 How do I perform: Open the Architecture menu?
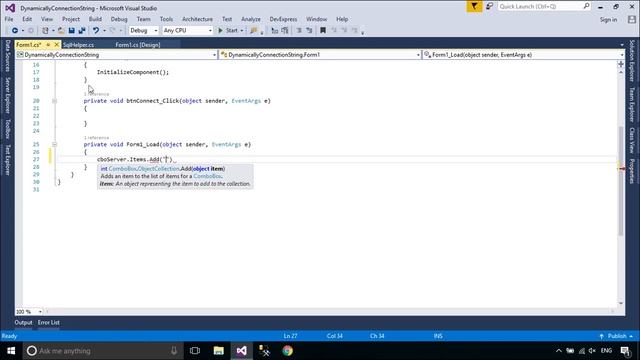(197, 19)
